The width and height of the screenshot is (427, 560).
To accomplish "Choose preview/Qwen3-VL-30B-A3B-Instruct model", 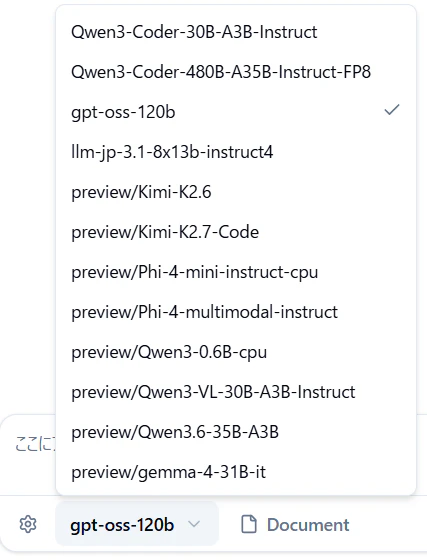I will click(x=236, y=392).
